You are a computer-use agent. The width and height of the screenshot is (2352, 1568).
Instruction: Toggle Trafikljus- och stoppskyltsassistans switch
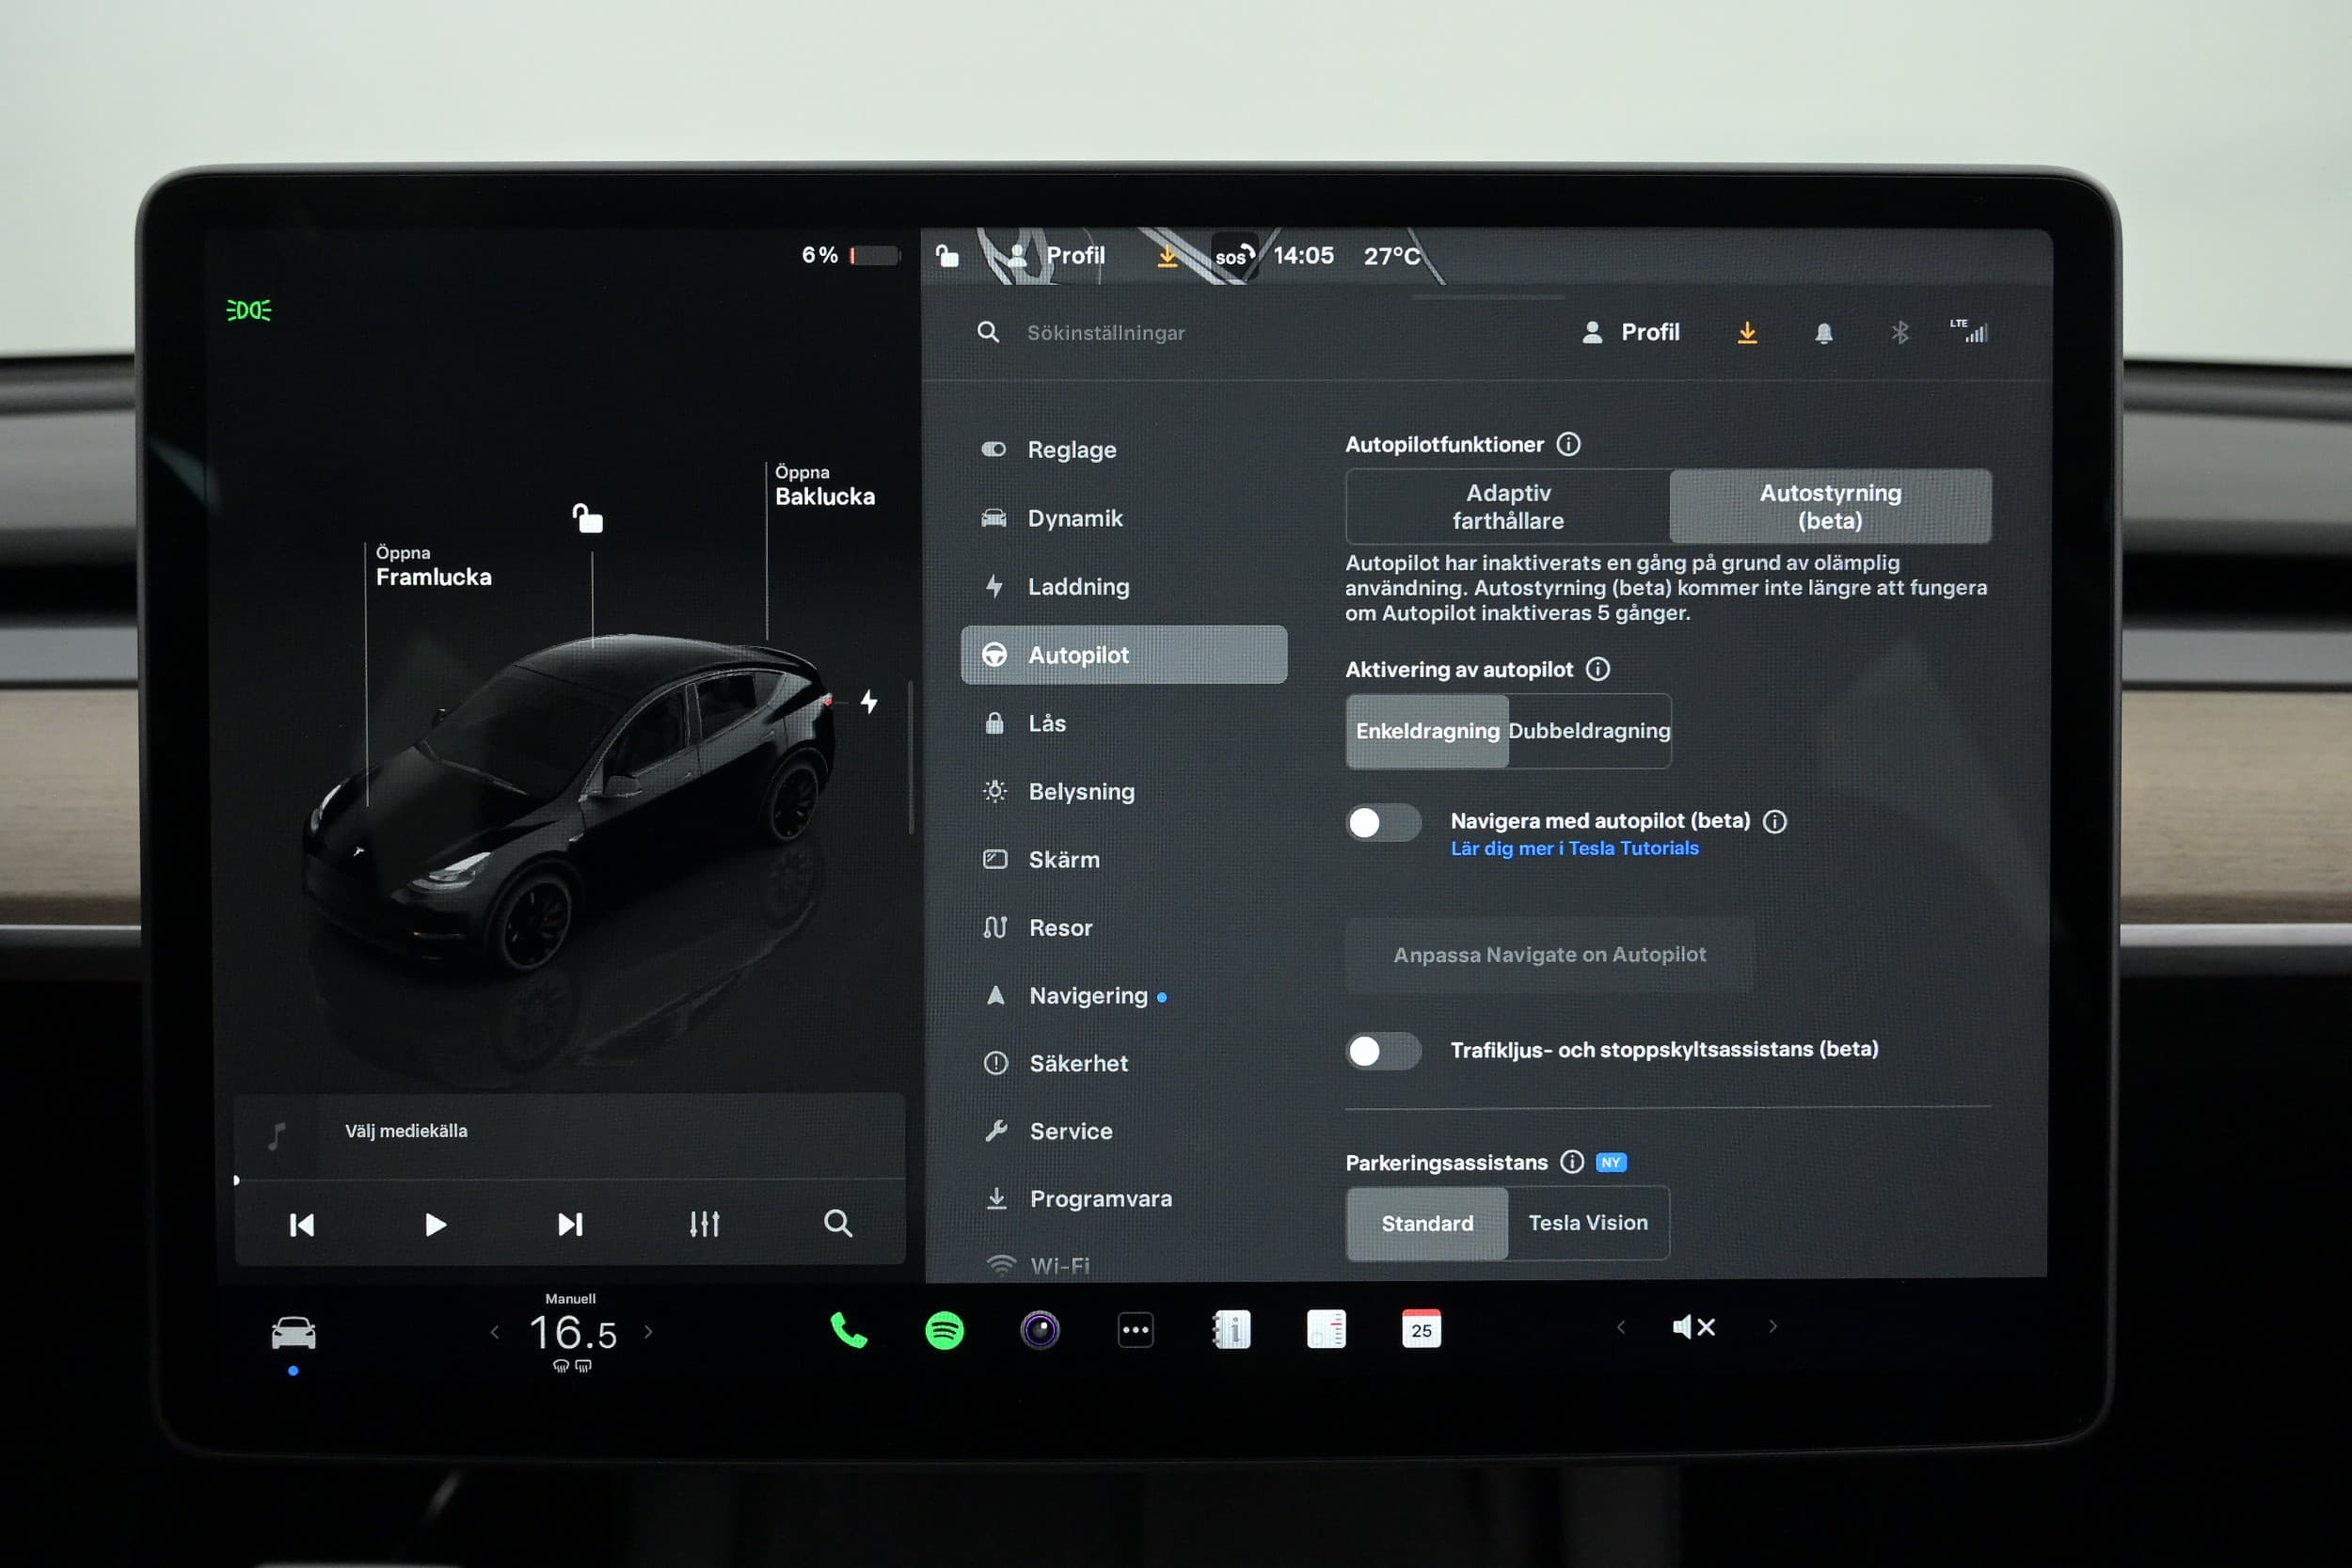1384,1051
